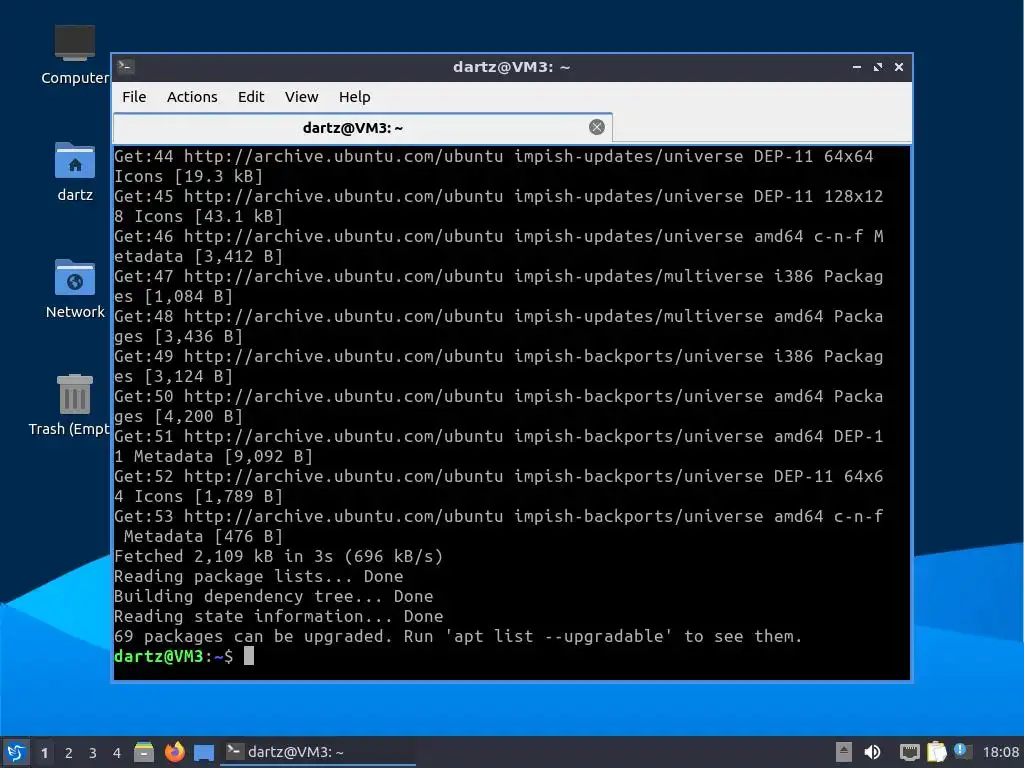1024x768 pixels.
Task: Select the Computer desktop icon
Action: click(x=74, y=56)
